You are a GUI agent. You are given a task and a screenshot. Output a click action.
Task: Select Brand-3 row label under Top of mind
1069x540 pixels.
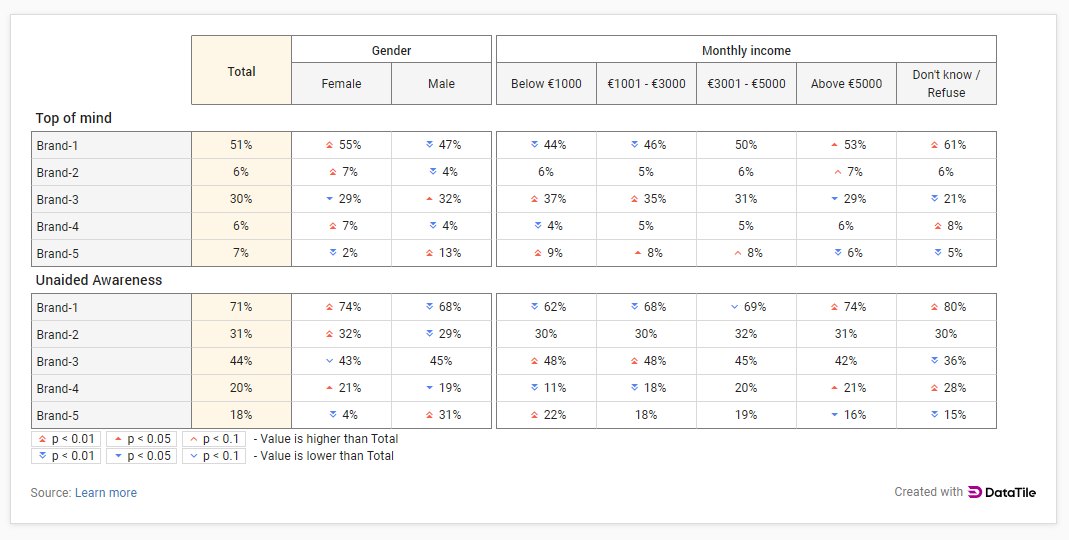point(58,199)
